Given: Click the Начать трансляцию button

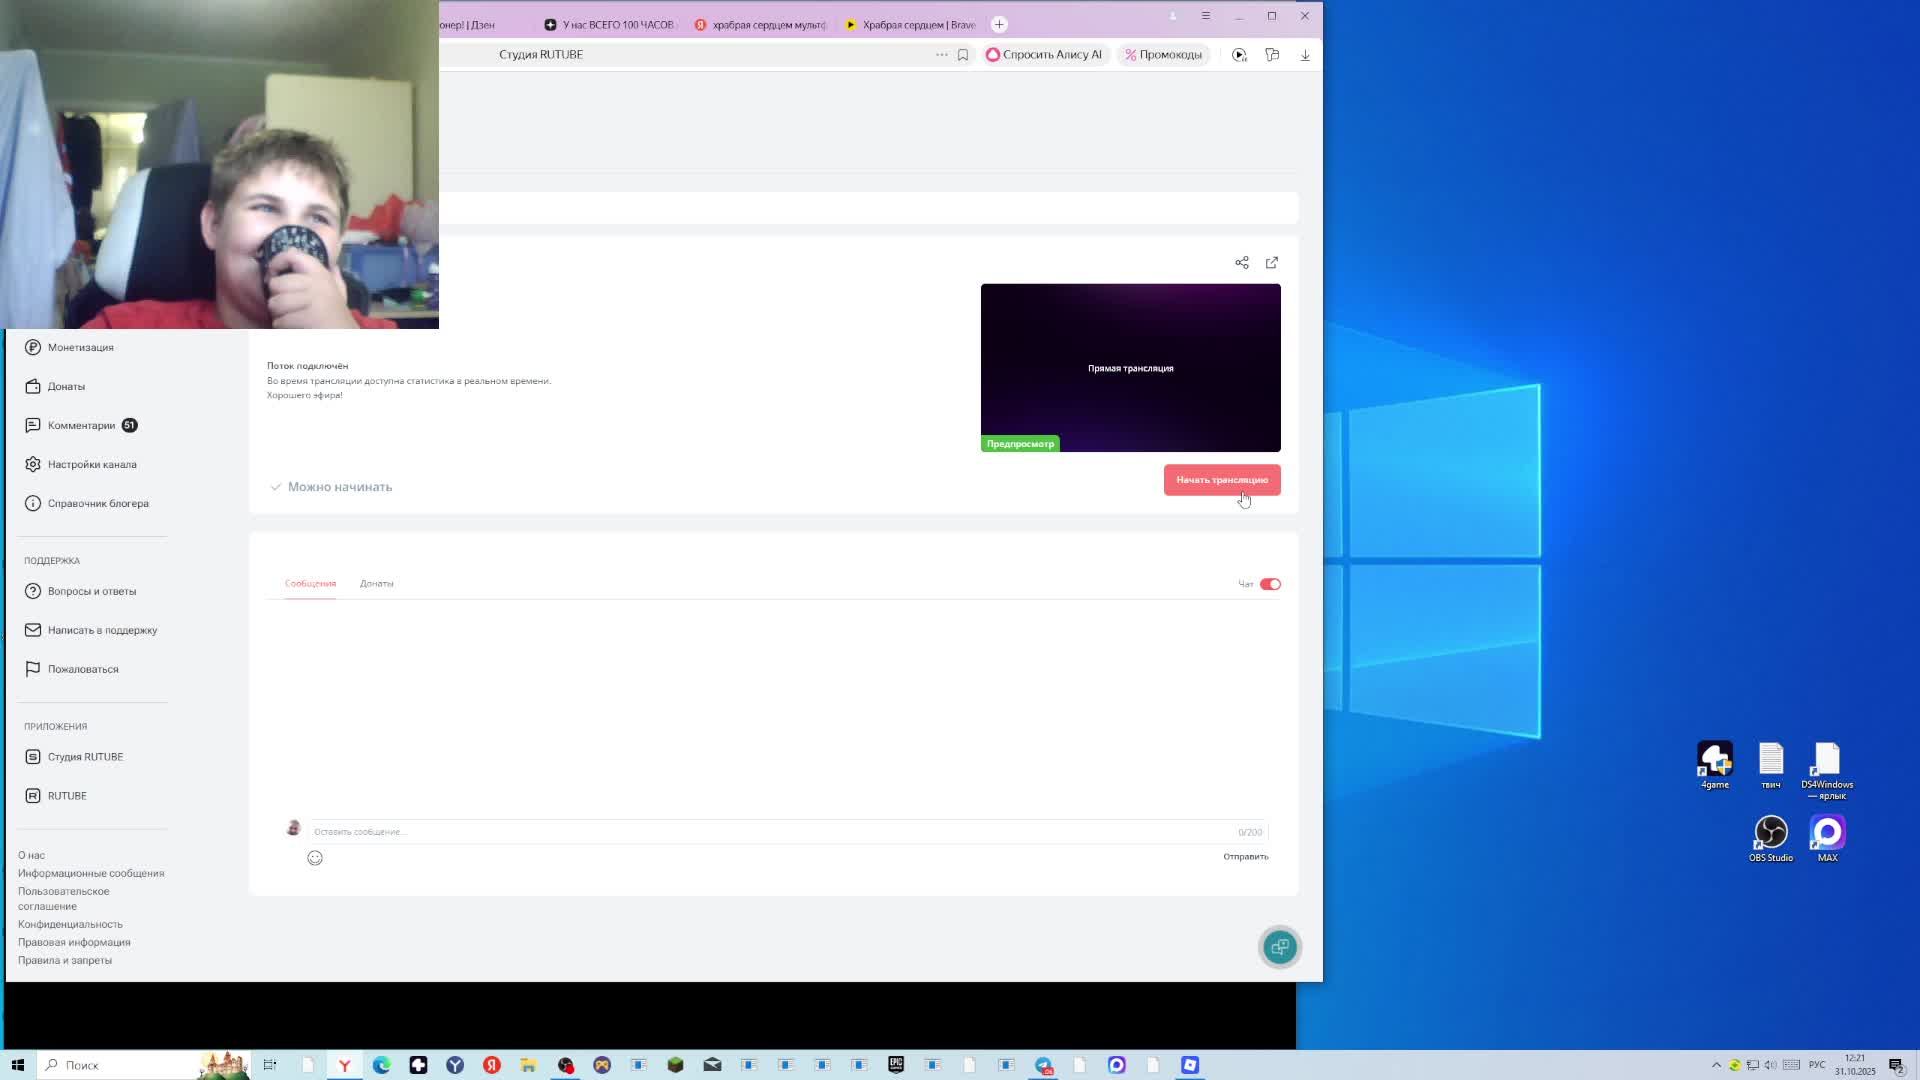Looking at the screenshot, I should (1221, 480).
